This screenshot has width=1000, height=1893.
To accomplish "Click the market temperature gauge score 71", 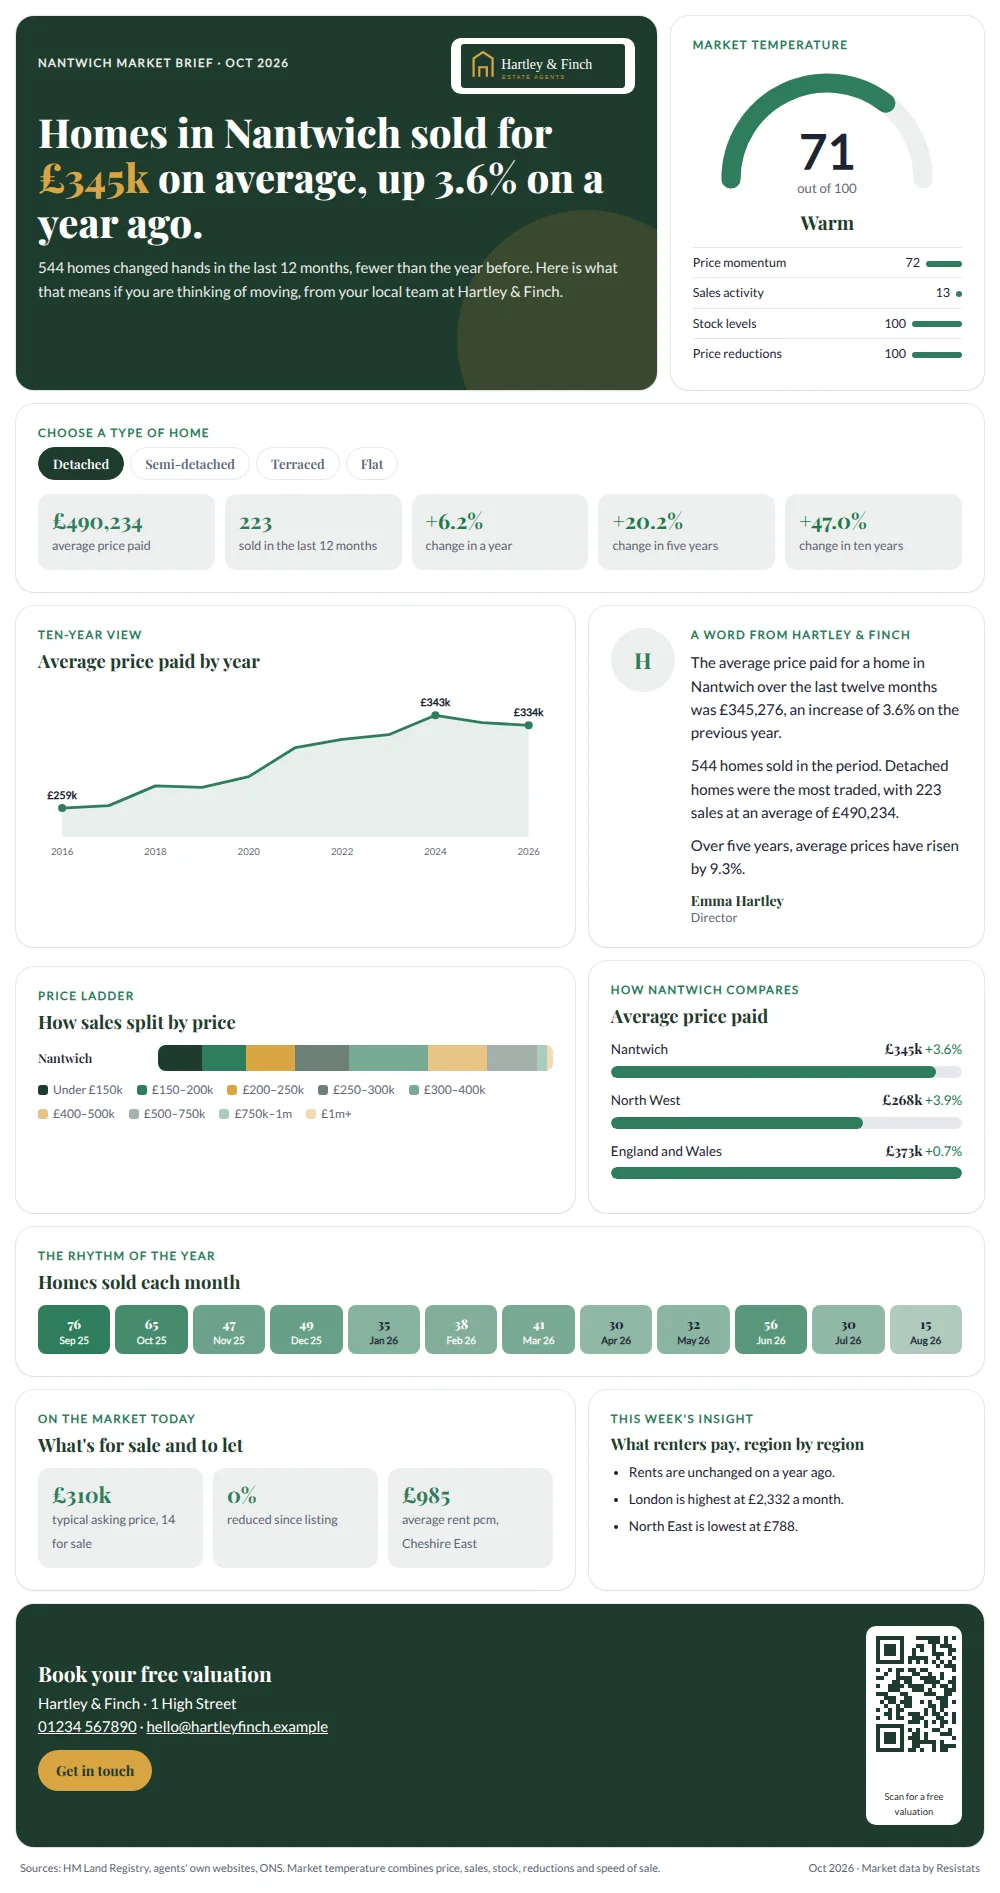I will click(x=827, y=152).
